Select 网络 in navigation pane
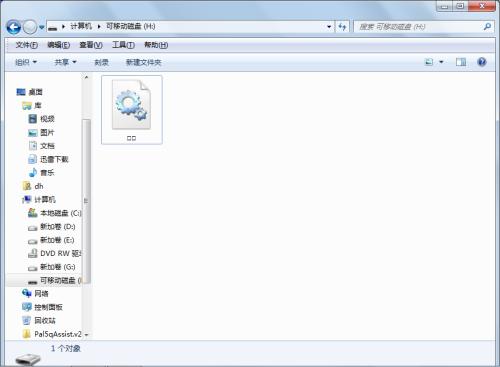Viewport: 500px width, 367px height. pos(41,294)
